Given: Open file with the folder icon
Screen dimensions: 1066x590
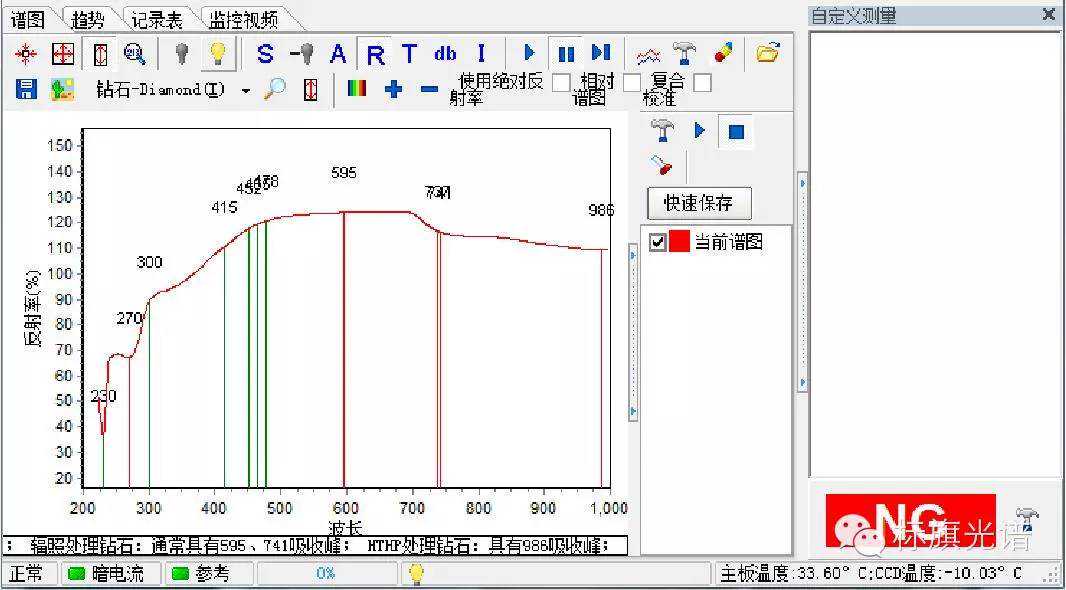Looking at the screenshot, I should 767,54.
